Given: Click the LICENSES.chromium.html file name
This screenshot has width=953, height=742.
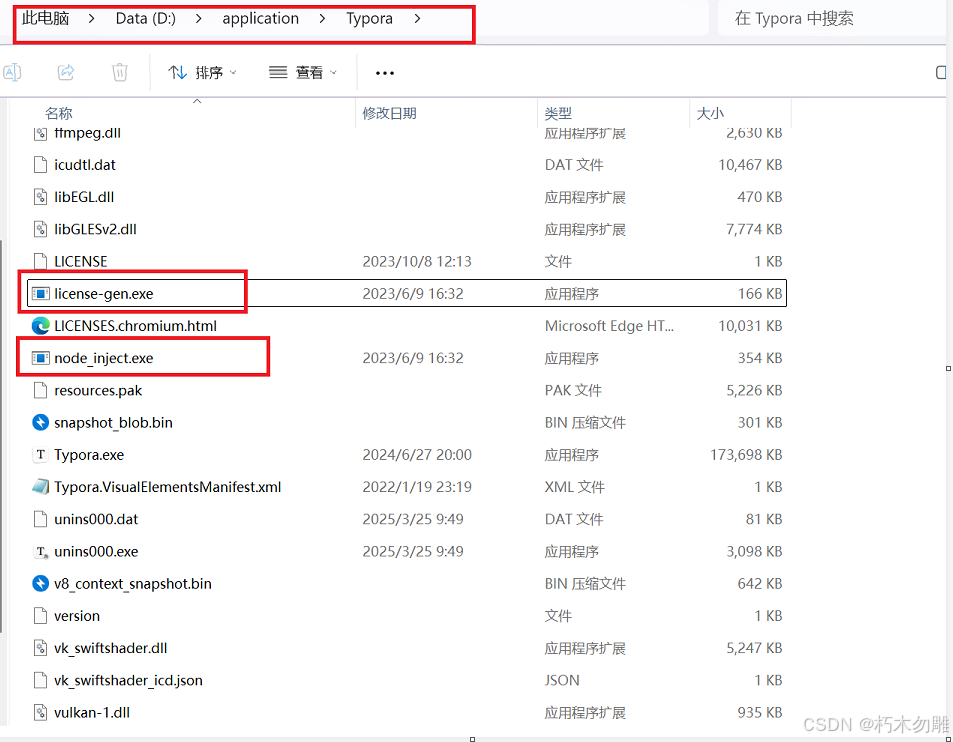Looking at the screenshot, I should (135, 326).
